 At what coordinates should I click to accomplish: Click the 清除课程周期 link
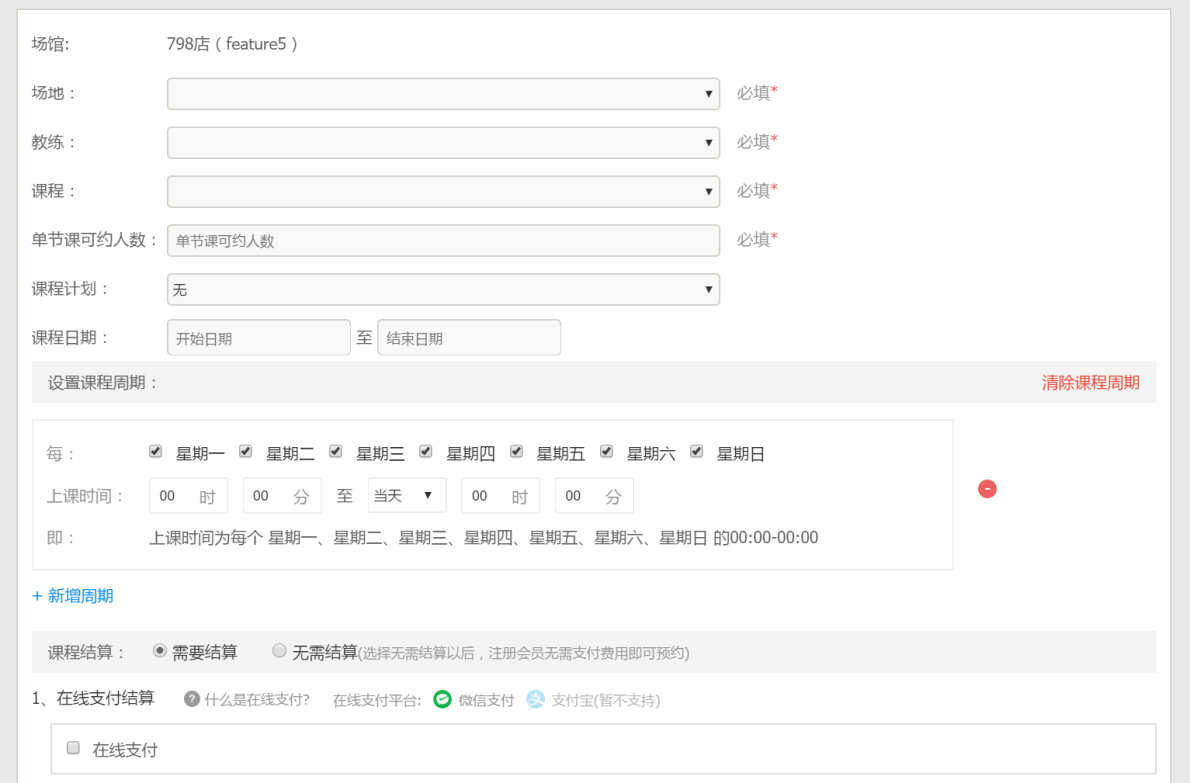pos(1090,383)
